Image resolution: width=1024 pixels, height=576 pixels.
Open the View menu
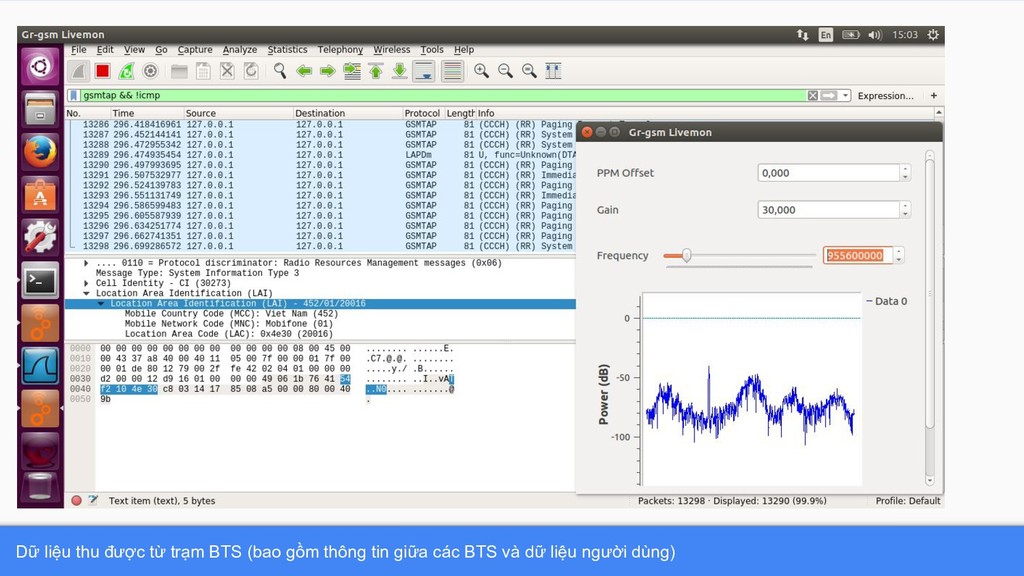[x=134, y=50]
